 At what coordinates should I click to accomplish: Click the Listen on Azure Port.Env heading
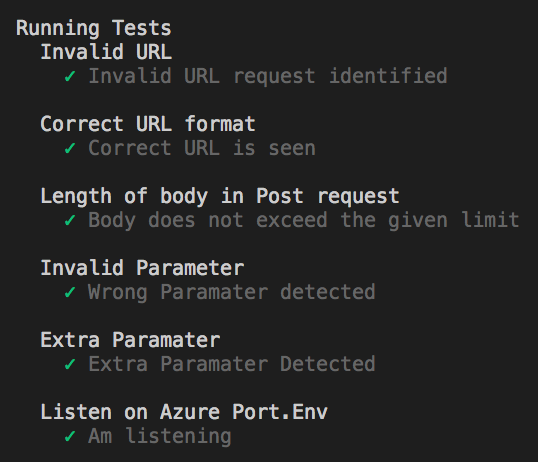pos(184,412)
